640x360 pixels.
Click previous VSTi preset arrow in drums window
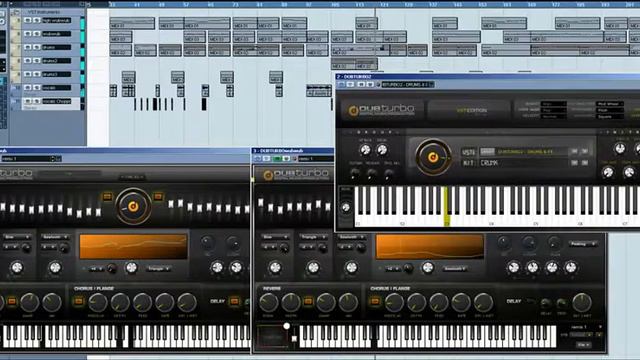[x=574, y=151]
